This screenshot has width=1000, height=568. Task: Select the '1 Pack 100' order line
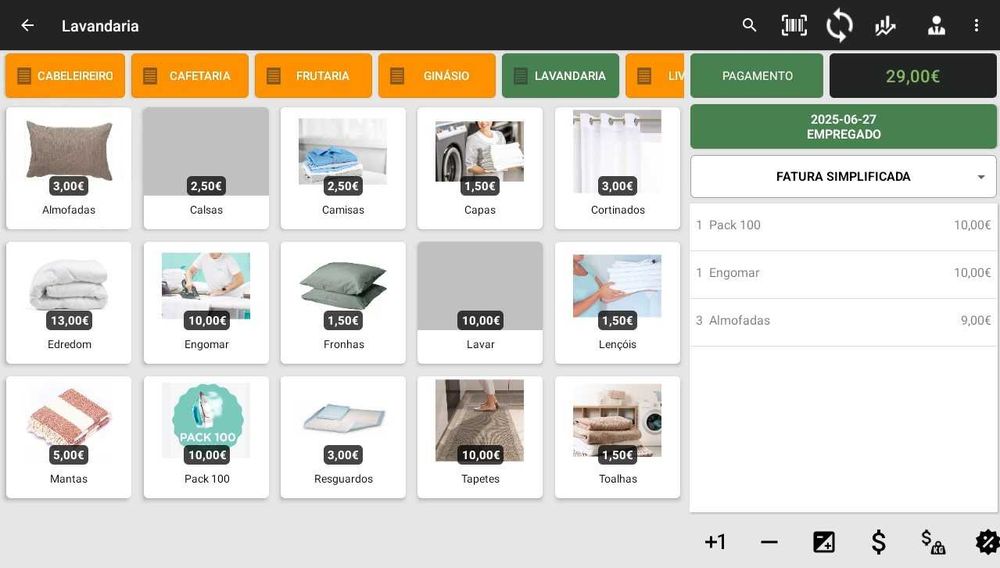(x=843, y=225)
